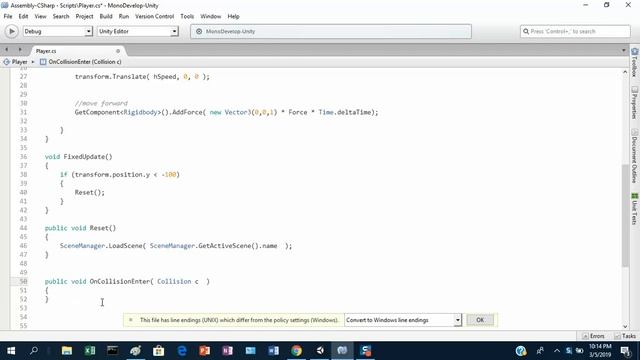Click 'SceneManager.LoadScene(' on line 46
This screenshot has height=360, width=640.
click(103, 246)
